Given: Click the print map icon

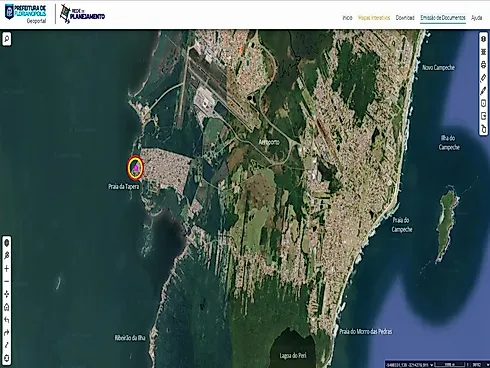Looking at the screenshot, I should click(x=484, y=65).
